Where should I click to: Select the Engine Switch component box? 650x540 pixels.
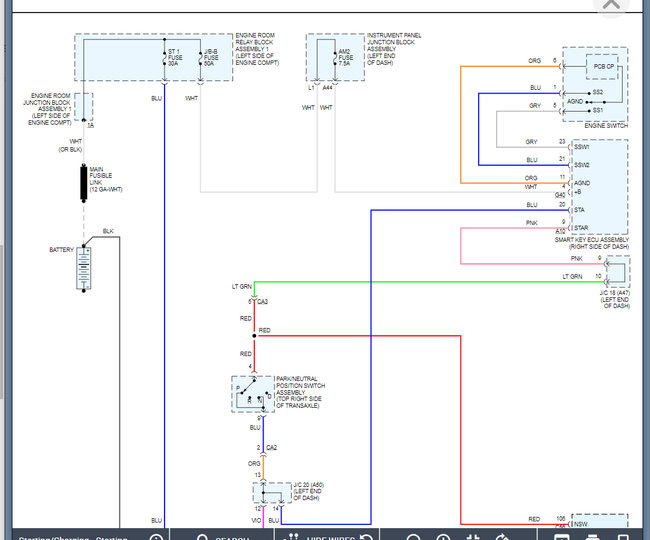coord(596,84)
